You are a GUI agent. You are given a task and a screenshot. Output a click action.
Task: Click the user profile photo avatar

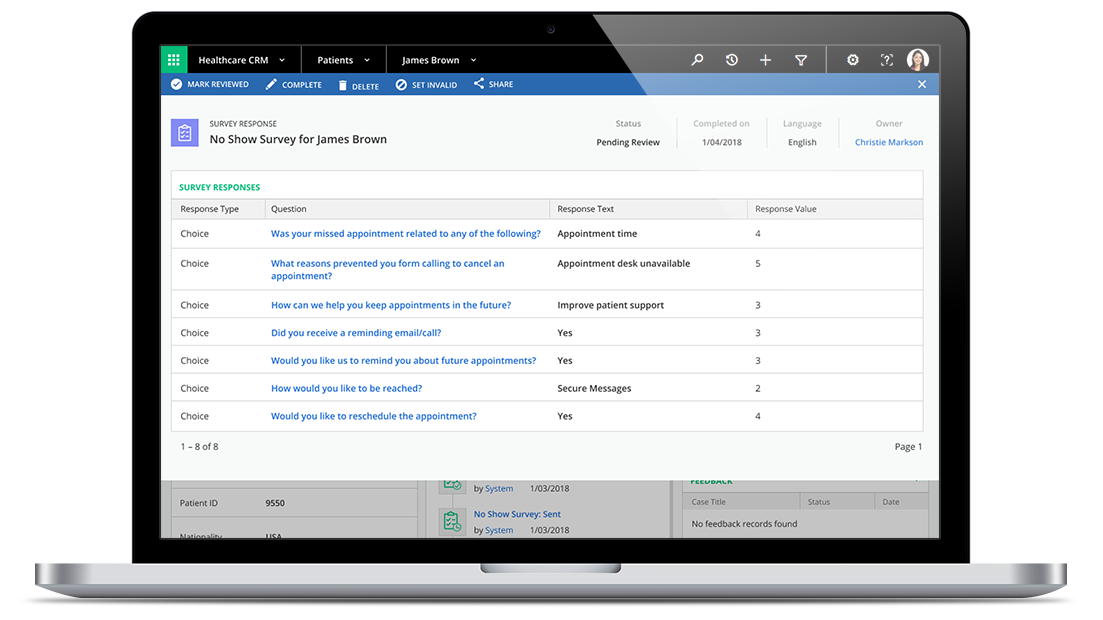[x=917, y=60]
